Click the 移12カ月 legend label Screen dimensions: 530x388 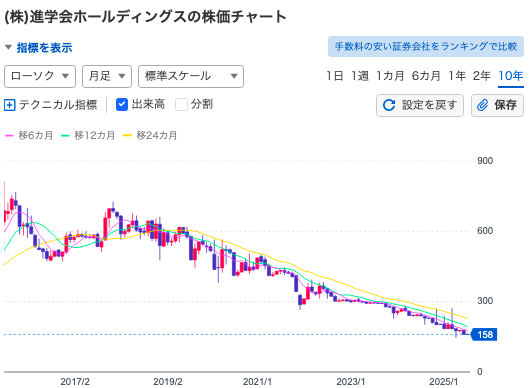coord(95,136)
